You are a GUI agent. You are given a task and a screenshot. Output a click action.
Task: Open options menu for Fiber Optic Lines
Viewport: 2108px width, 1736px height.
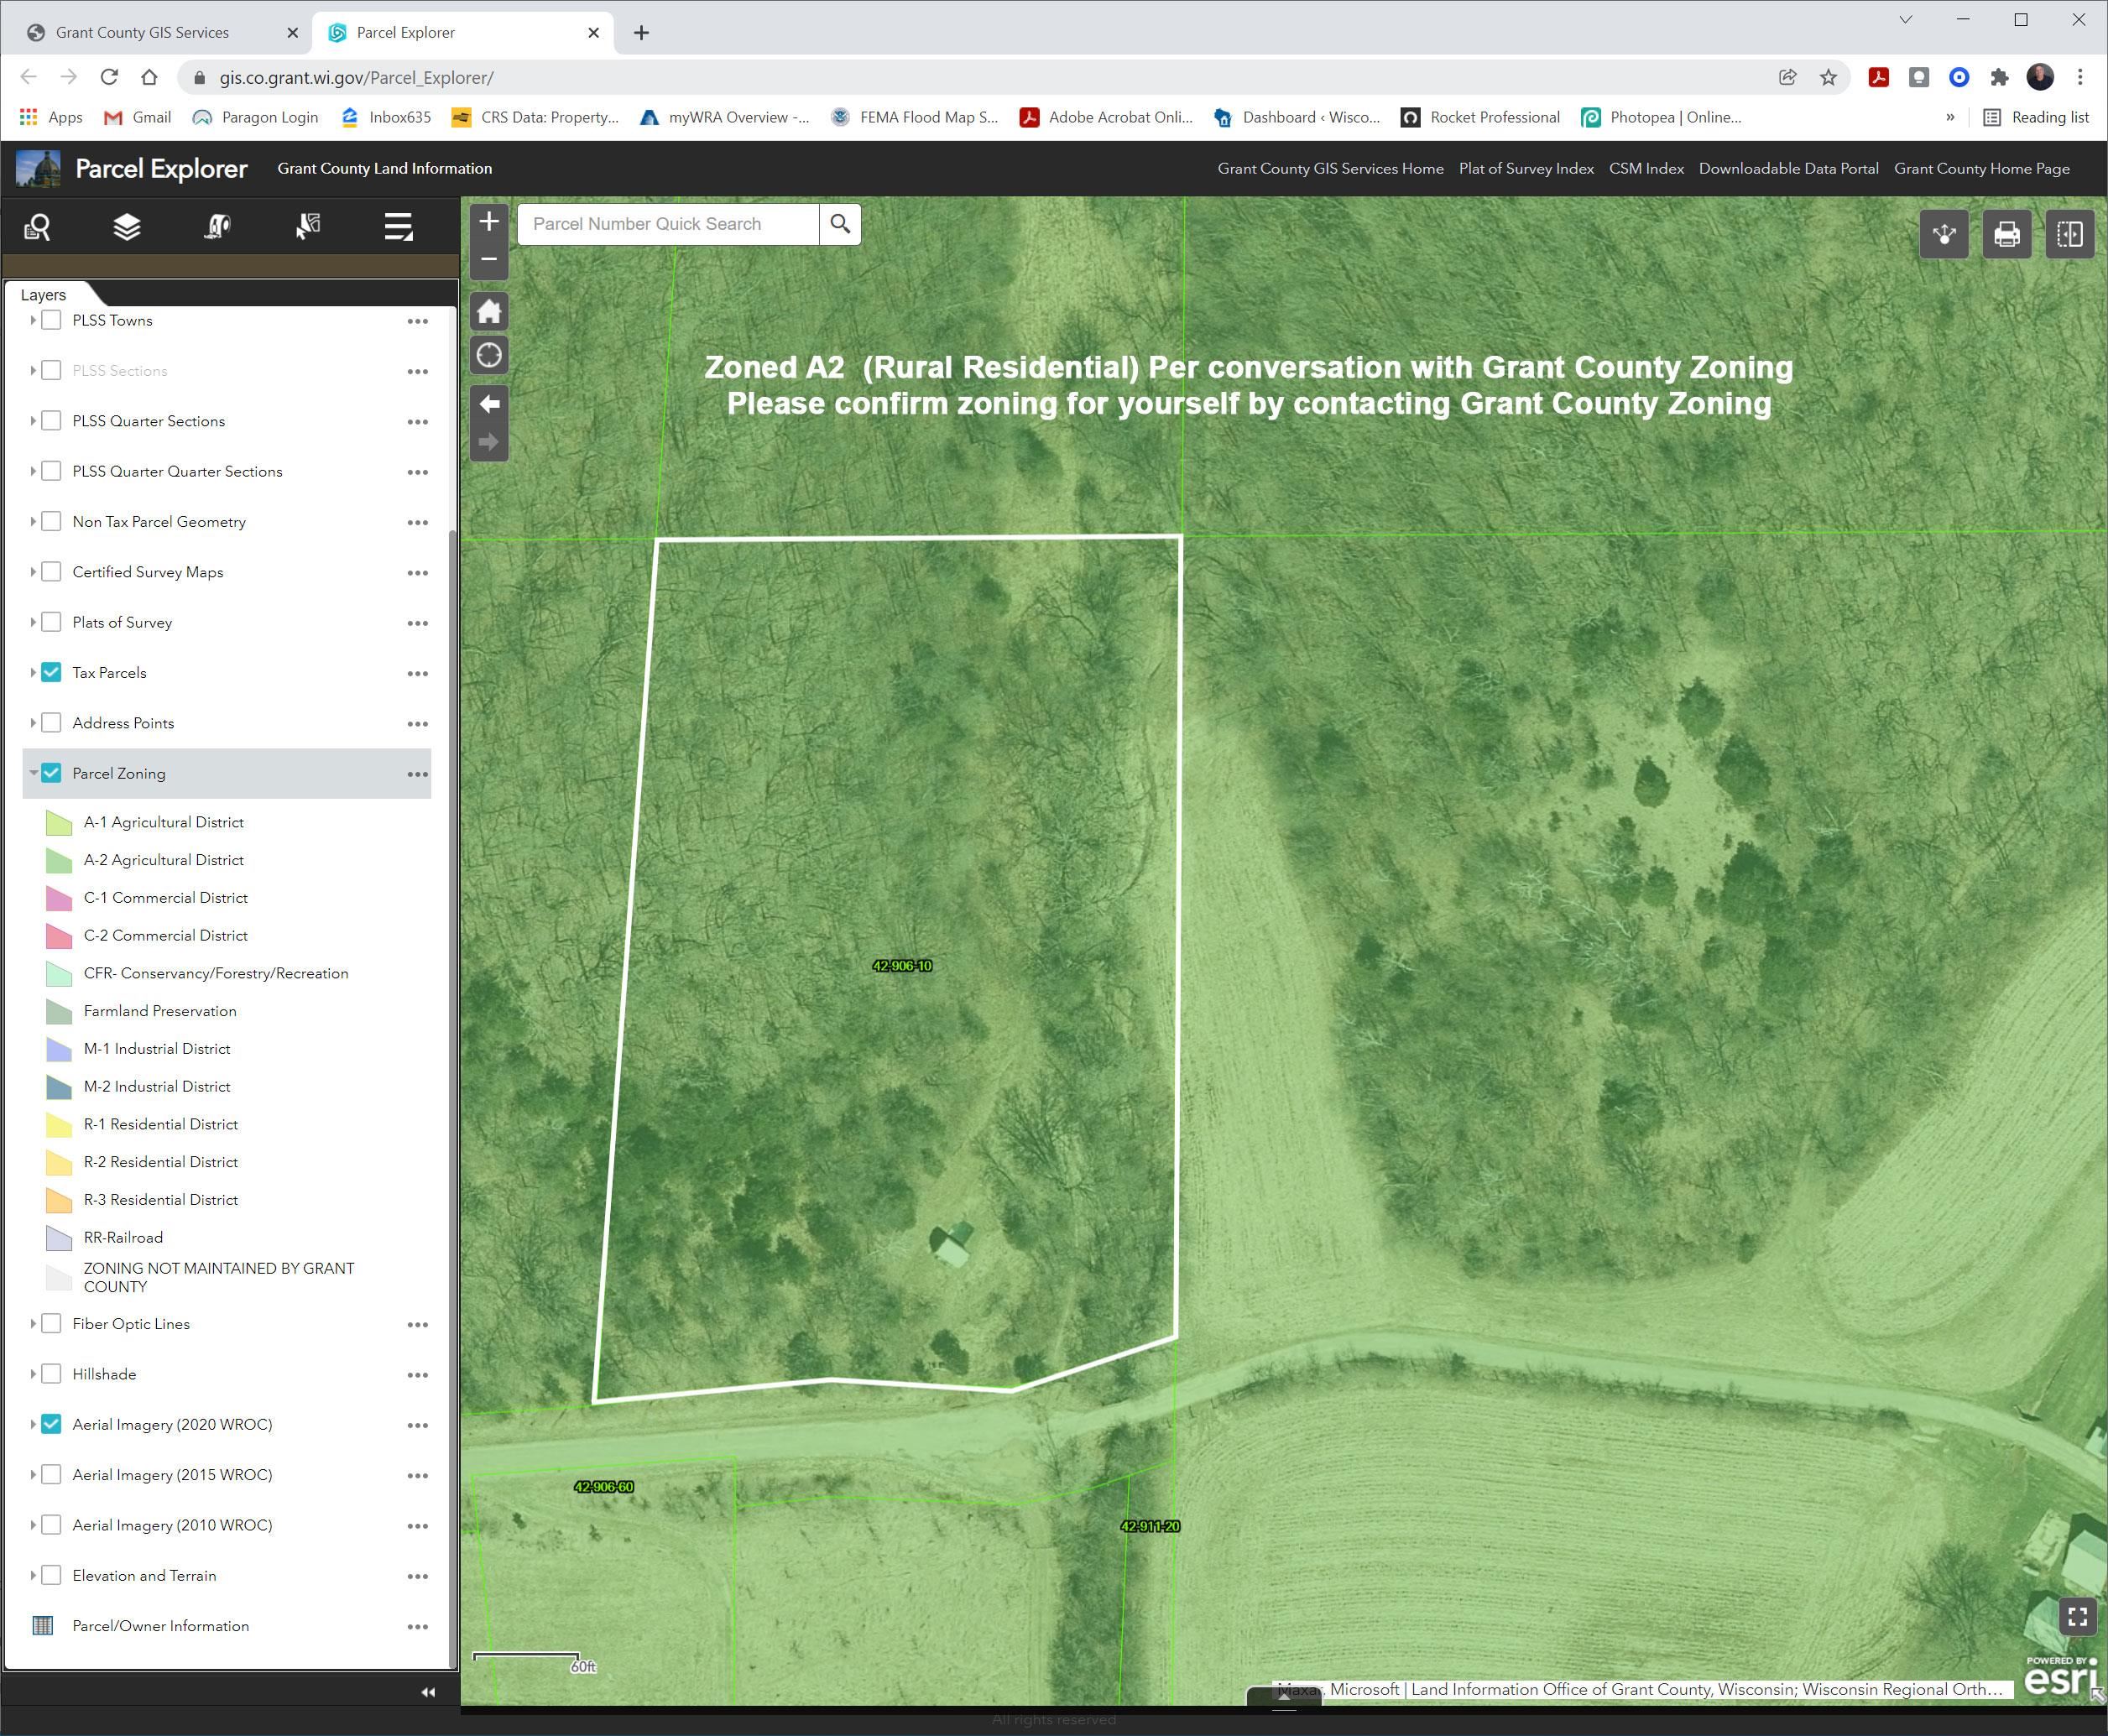click(x=417, y=1324)
